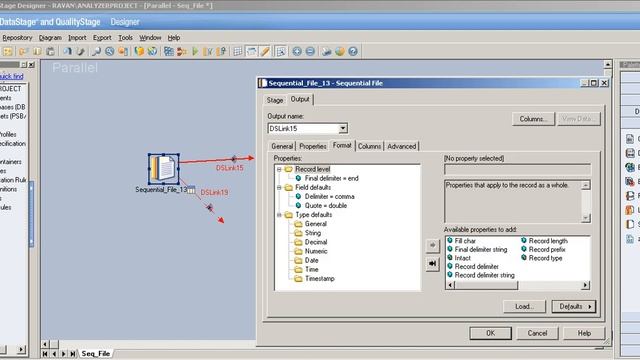
Task: Click the globe toolbar icon beside Help
Action: point(340,51)
